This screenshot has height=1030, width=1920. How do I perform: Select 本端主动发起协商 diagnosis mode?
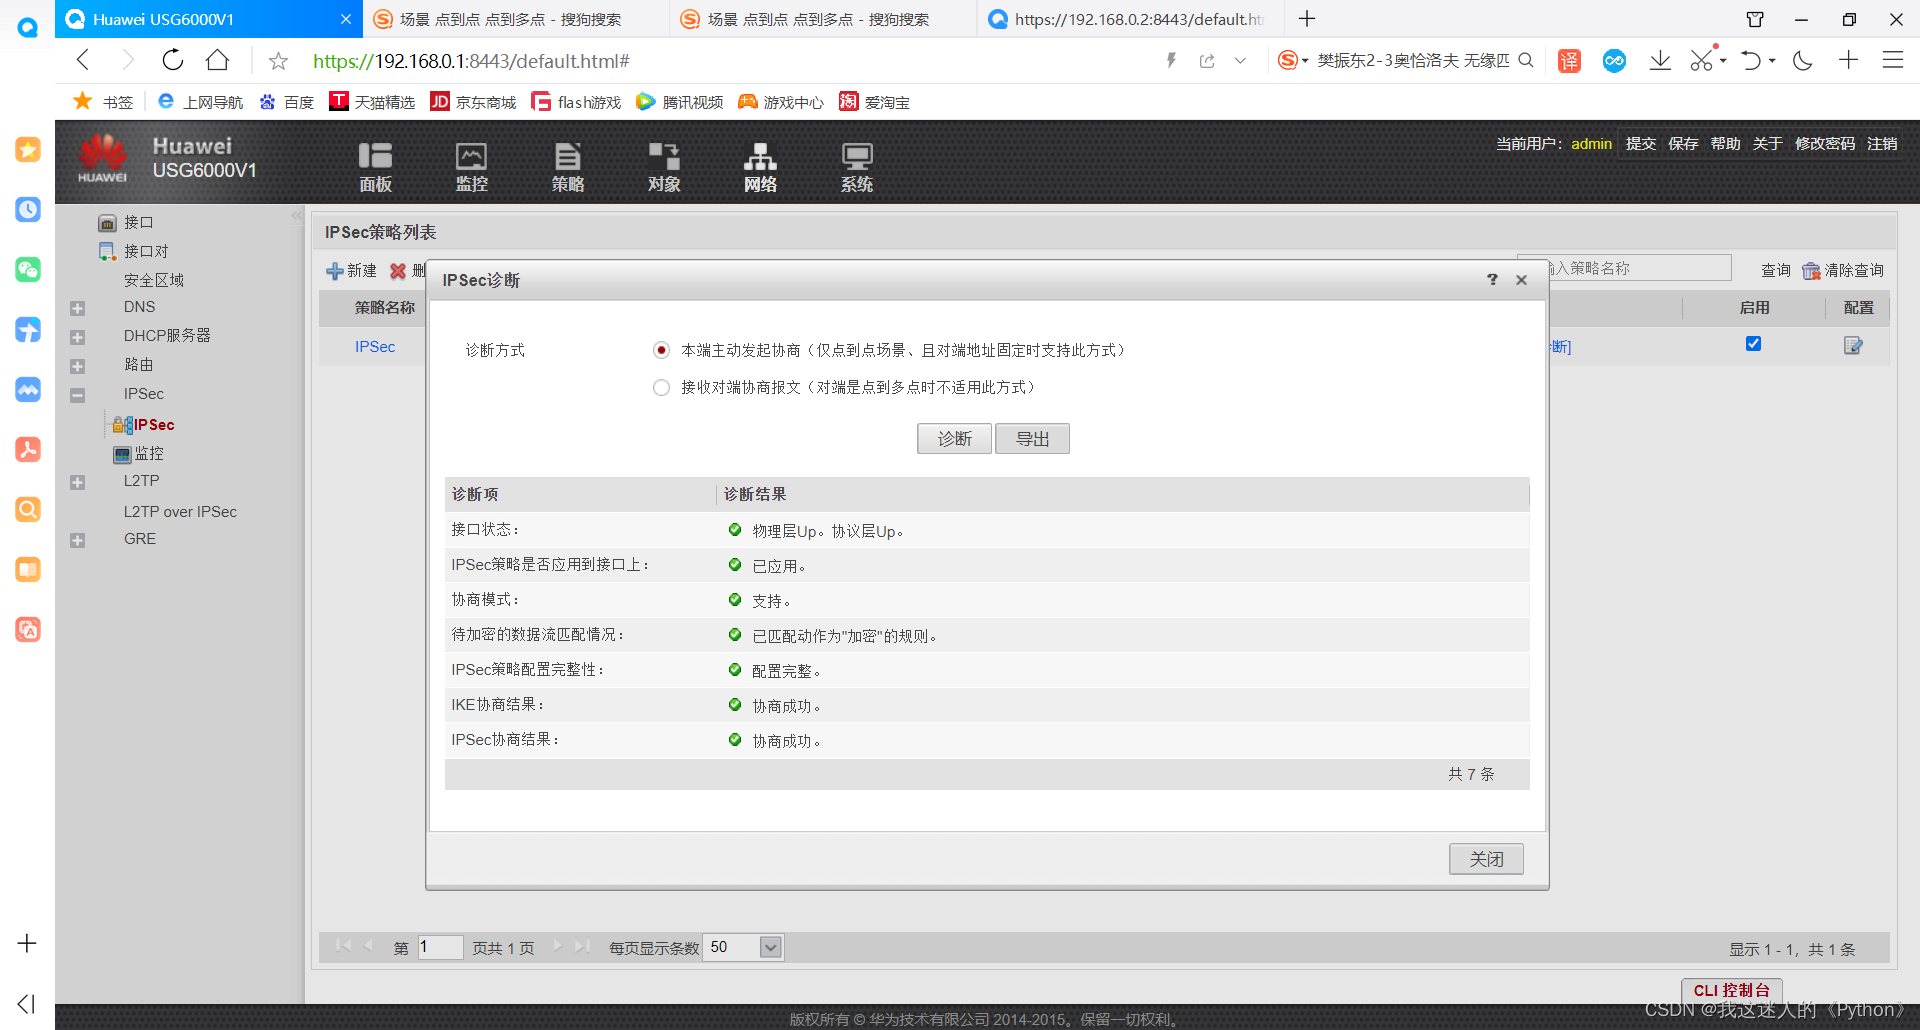(661, 350)
